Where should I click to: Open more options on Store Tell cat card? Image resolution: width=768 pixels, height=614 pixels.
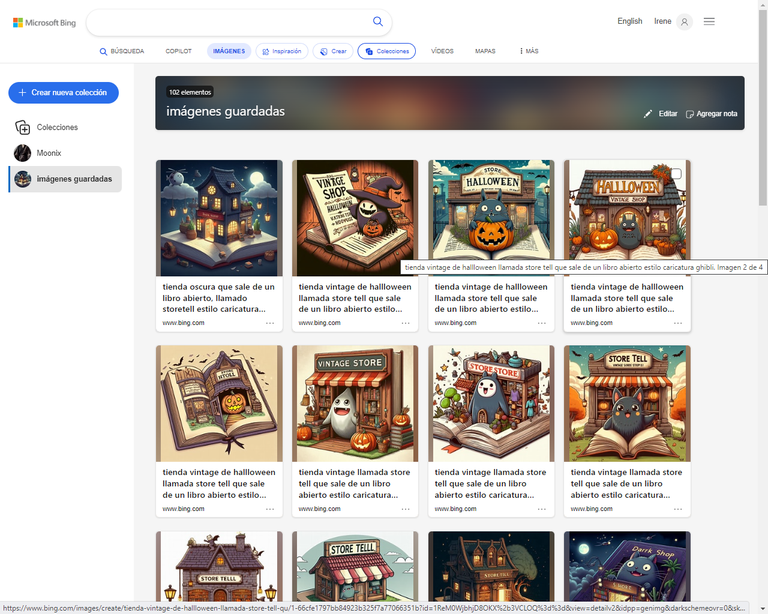click(678, 509)
